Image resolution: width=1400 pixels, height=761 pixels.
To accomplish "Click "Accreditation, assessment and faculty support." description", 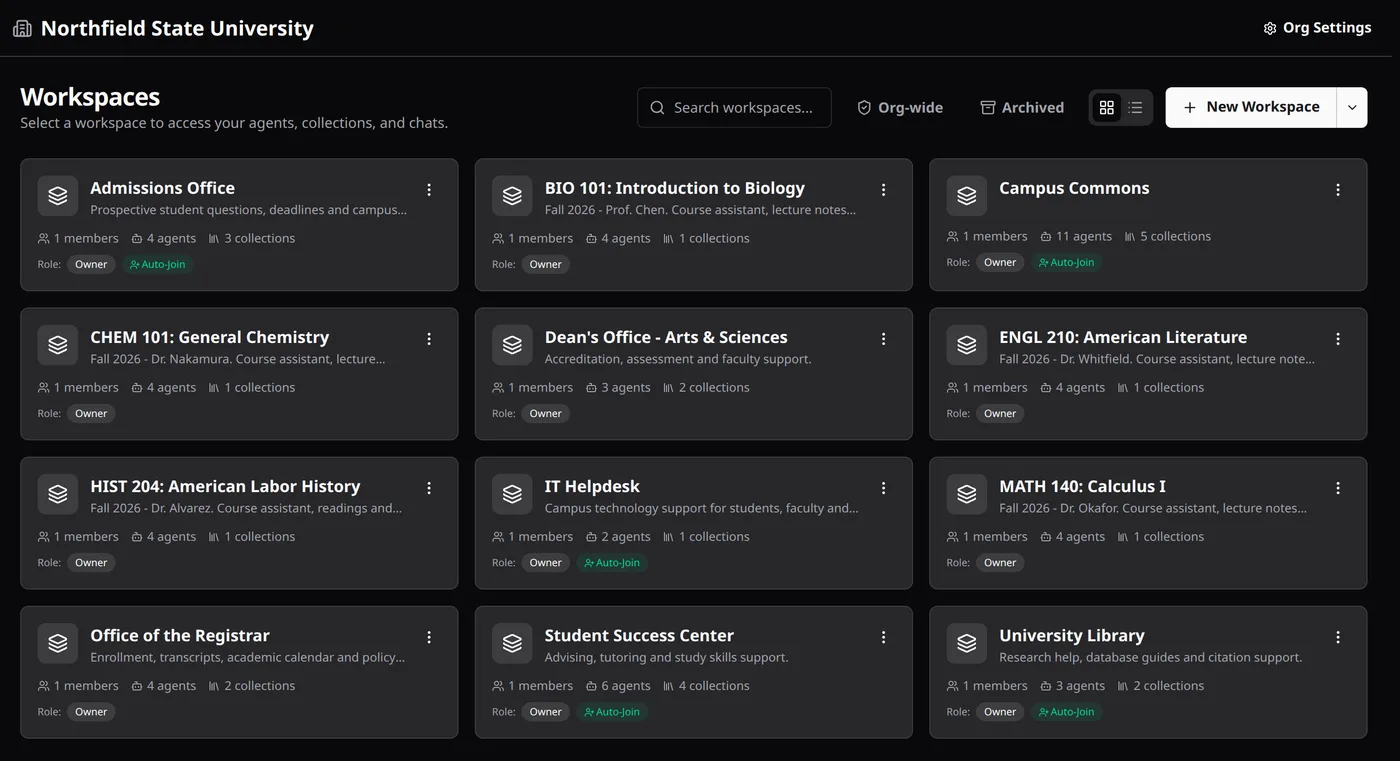I will [x=678, y=359].
